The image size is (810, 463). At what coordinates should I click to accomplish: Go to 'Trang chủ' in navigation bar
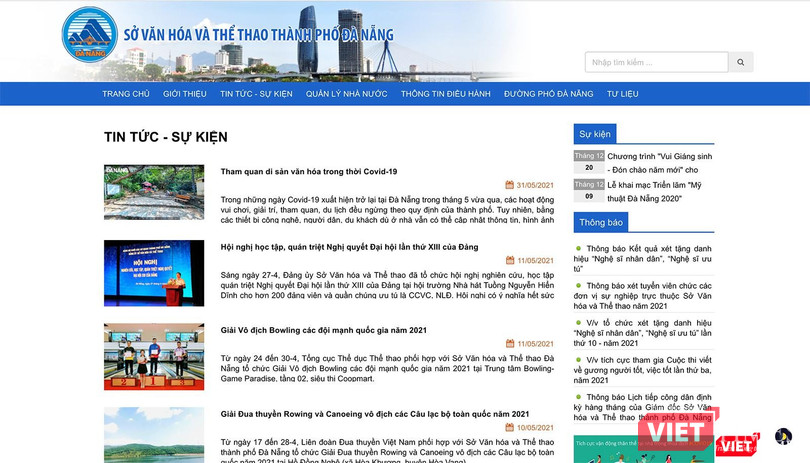[x=126, y=94]
